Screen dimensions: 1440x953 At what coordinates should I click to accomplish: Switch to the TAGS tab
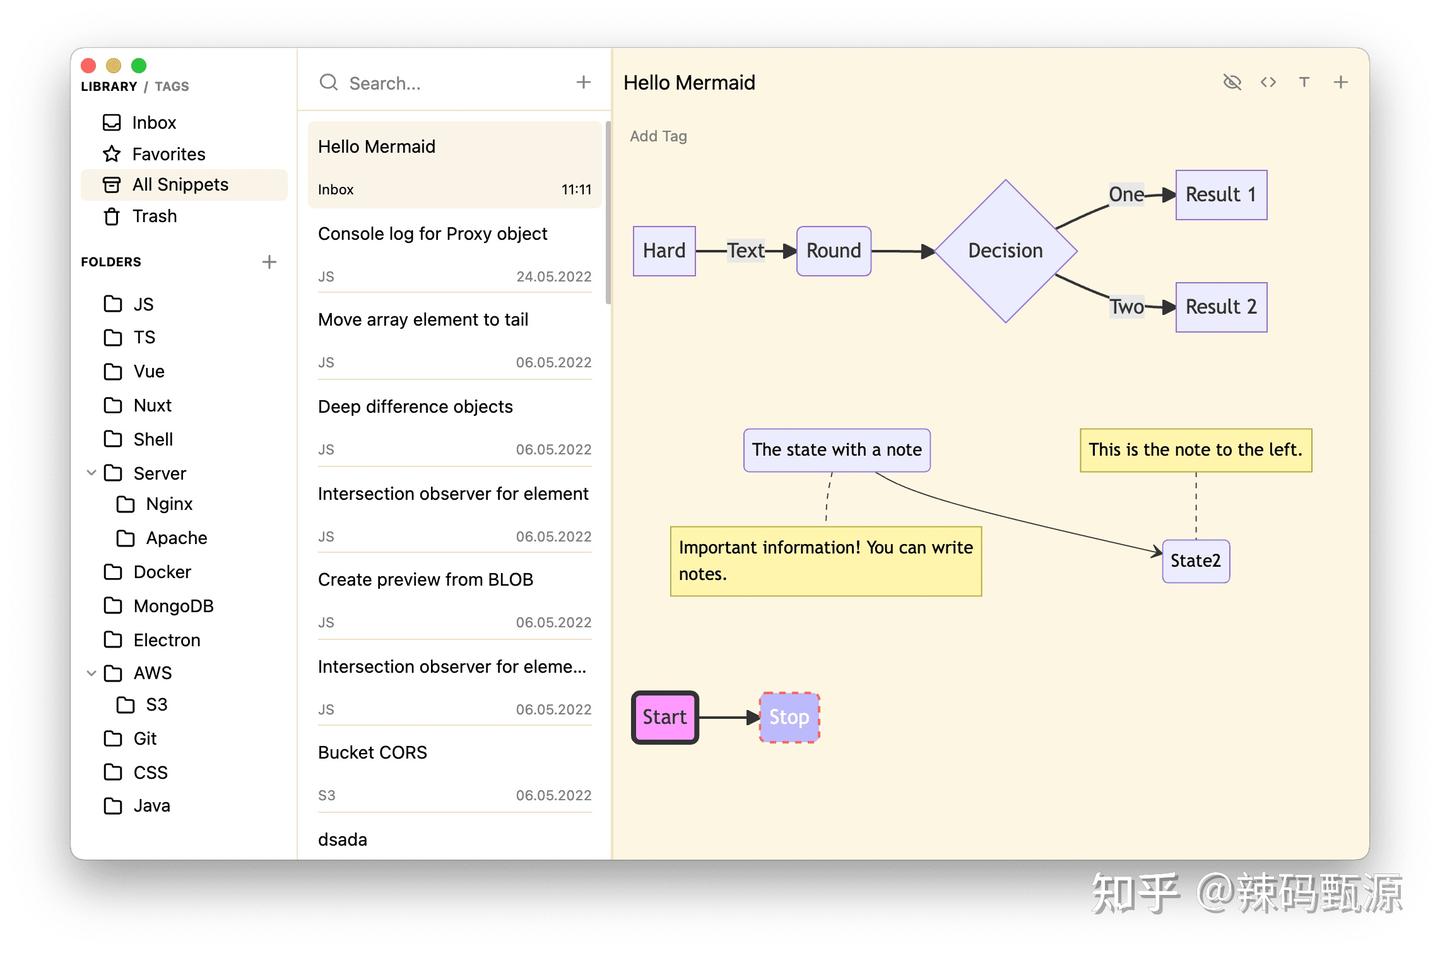point(172,87)
